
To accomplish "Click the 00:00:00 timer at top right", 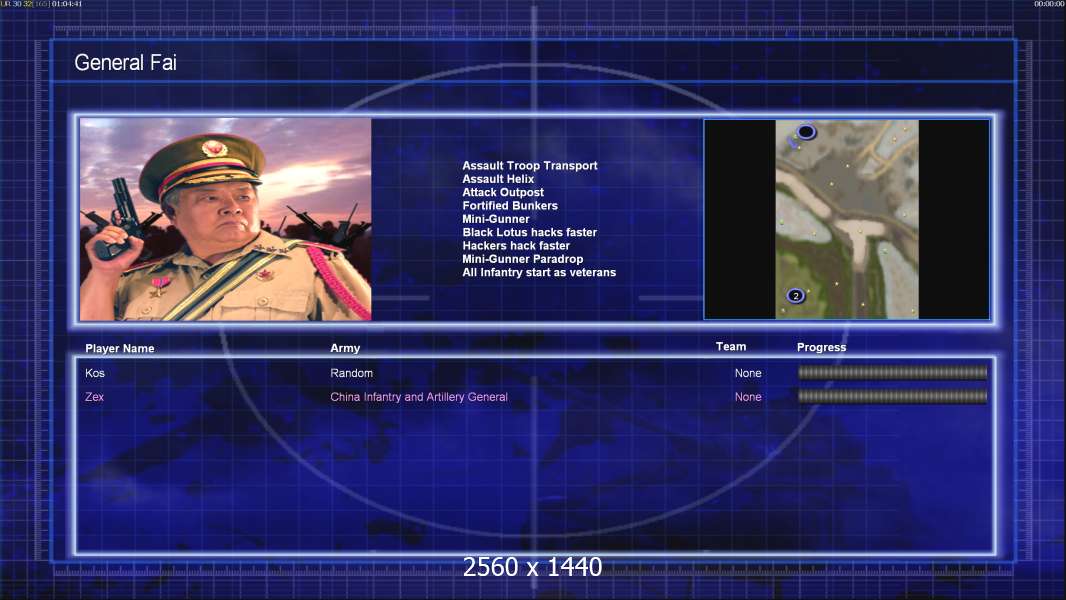I will pos(1049,4).
